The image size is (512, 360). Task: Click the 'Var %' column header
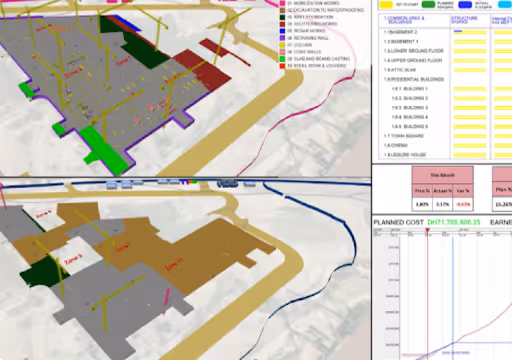(x=463, y=191)
